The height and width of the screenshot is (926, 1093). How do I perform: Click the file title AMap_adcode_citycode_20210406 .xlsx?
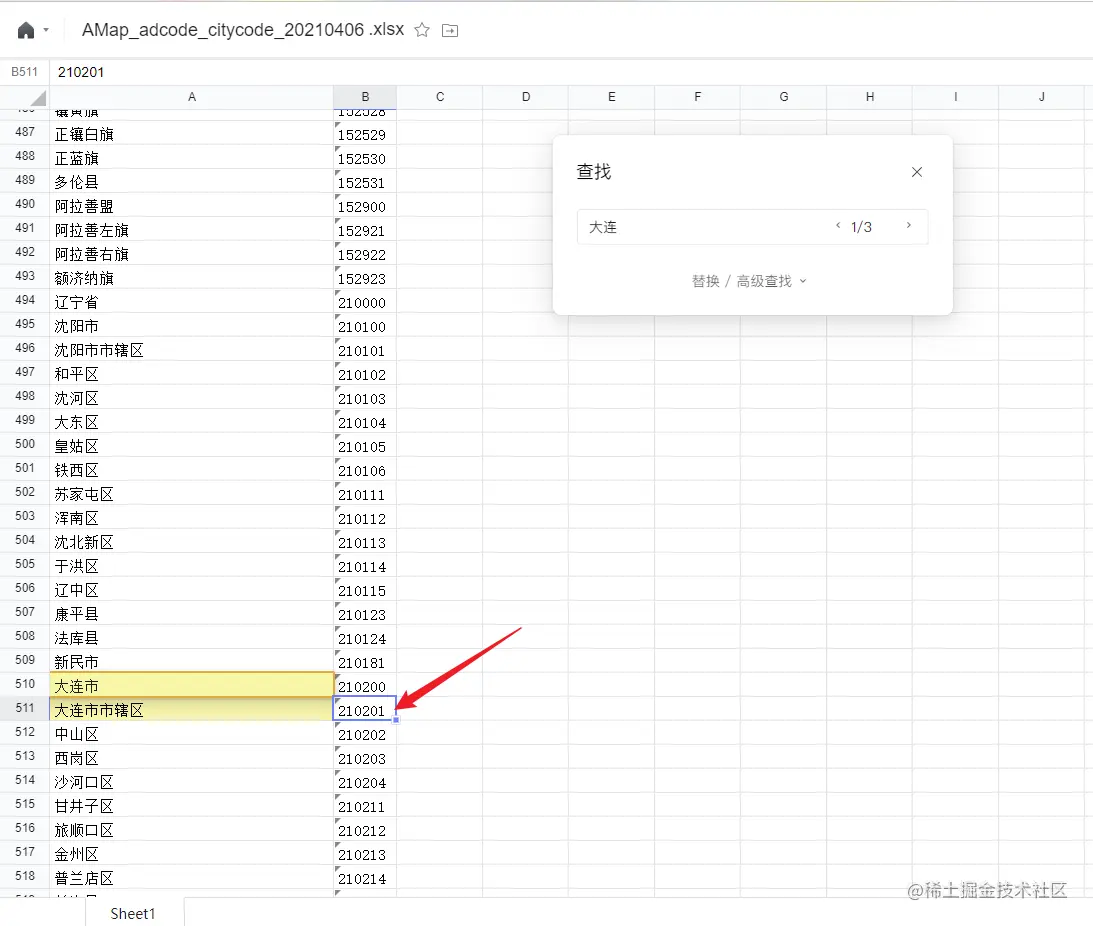point(243,30)
